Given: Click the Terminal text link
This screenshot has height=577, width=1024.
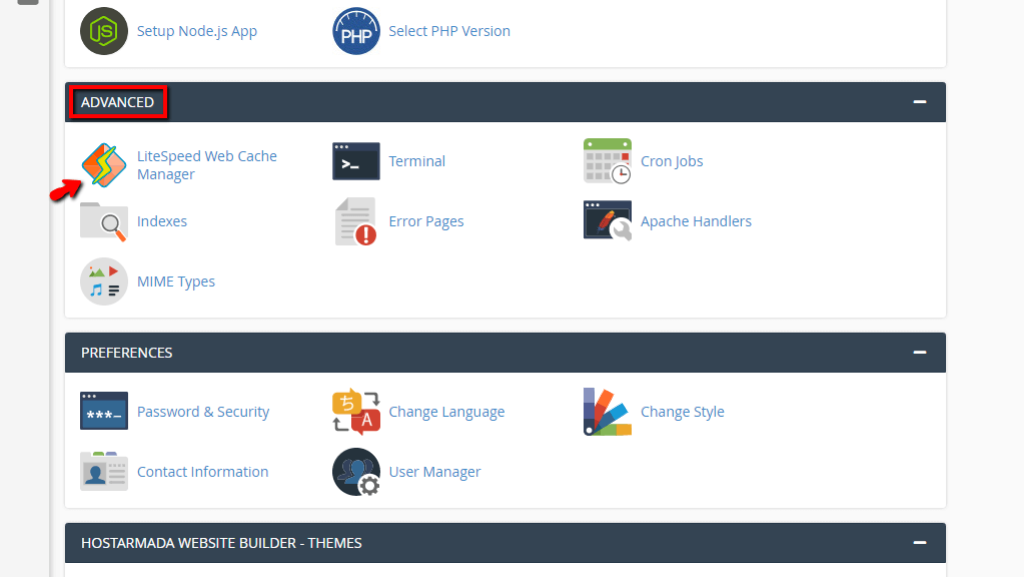Looking at the screenshot, I should point(417,161).
